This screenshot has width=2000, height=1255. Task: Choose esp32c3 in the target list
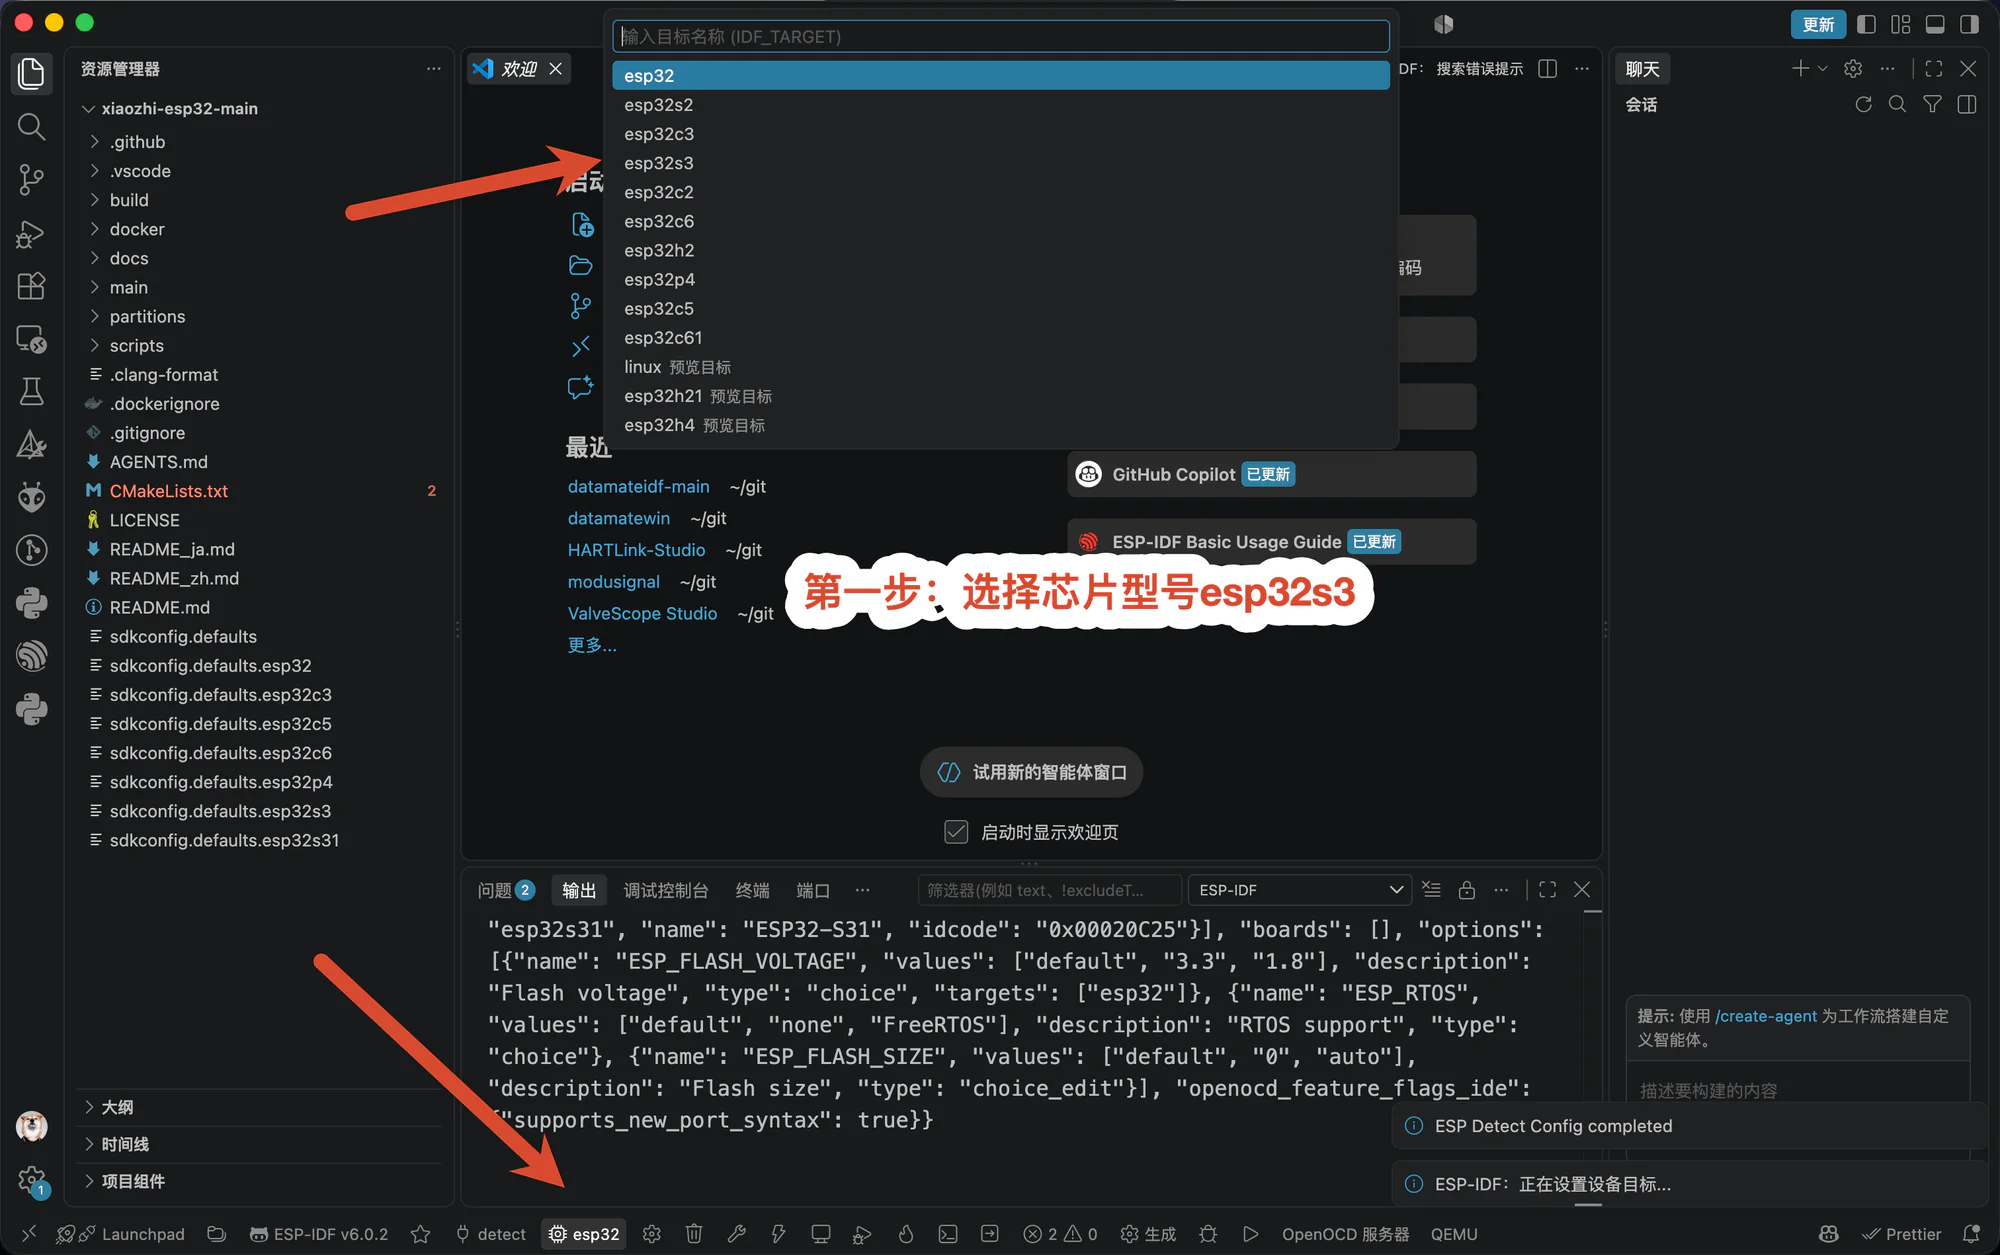(x=1000, y=134)
